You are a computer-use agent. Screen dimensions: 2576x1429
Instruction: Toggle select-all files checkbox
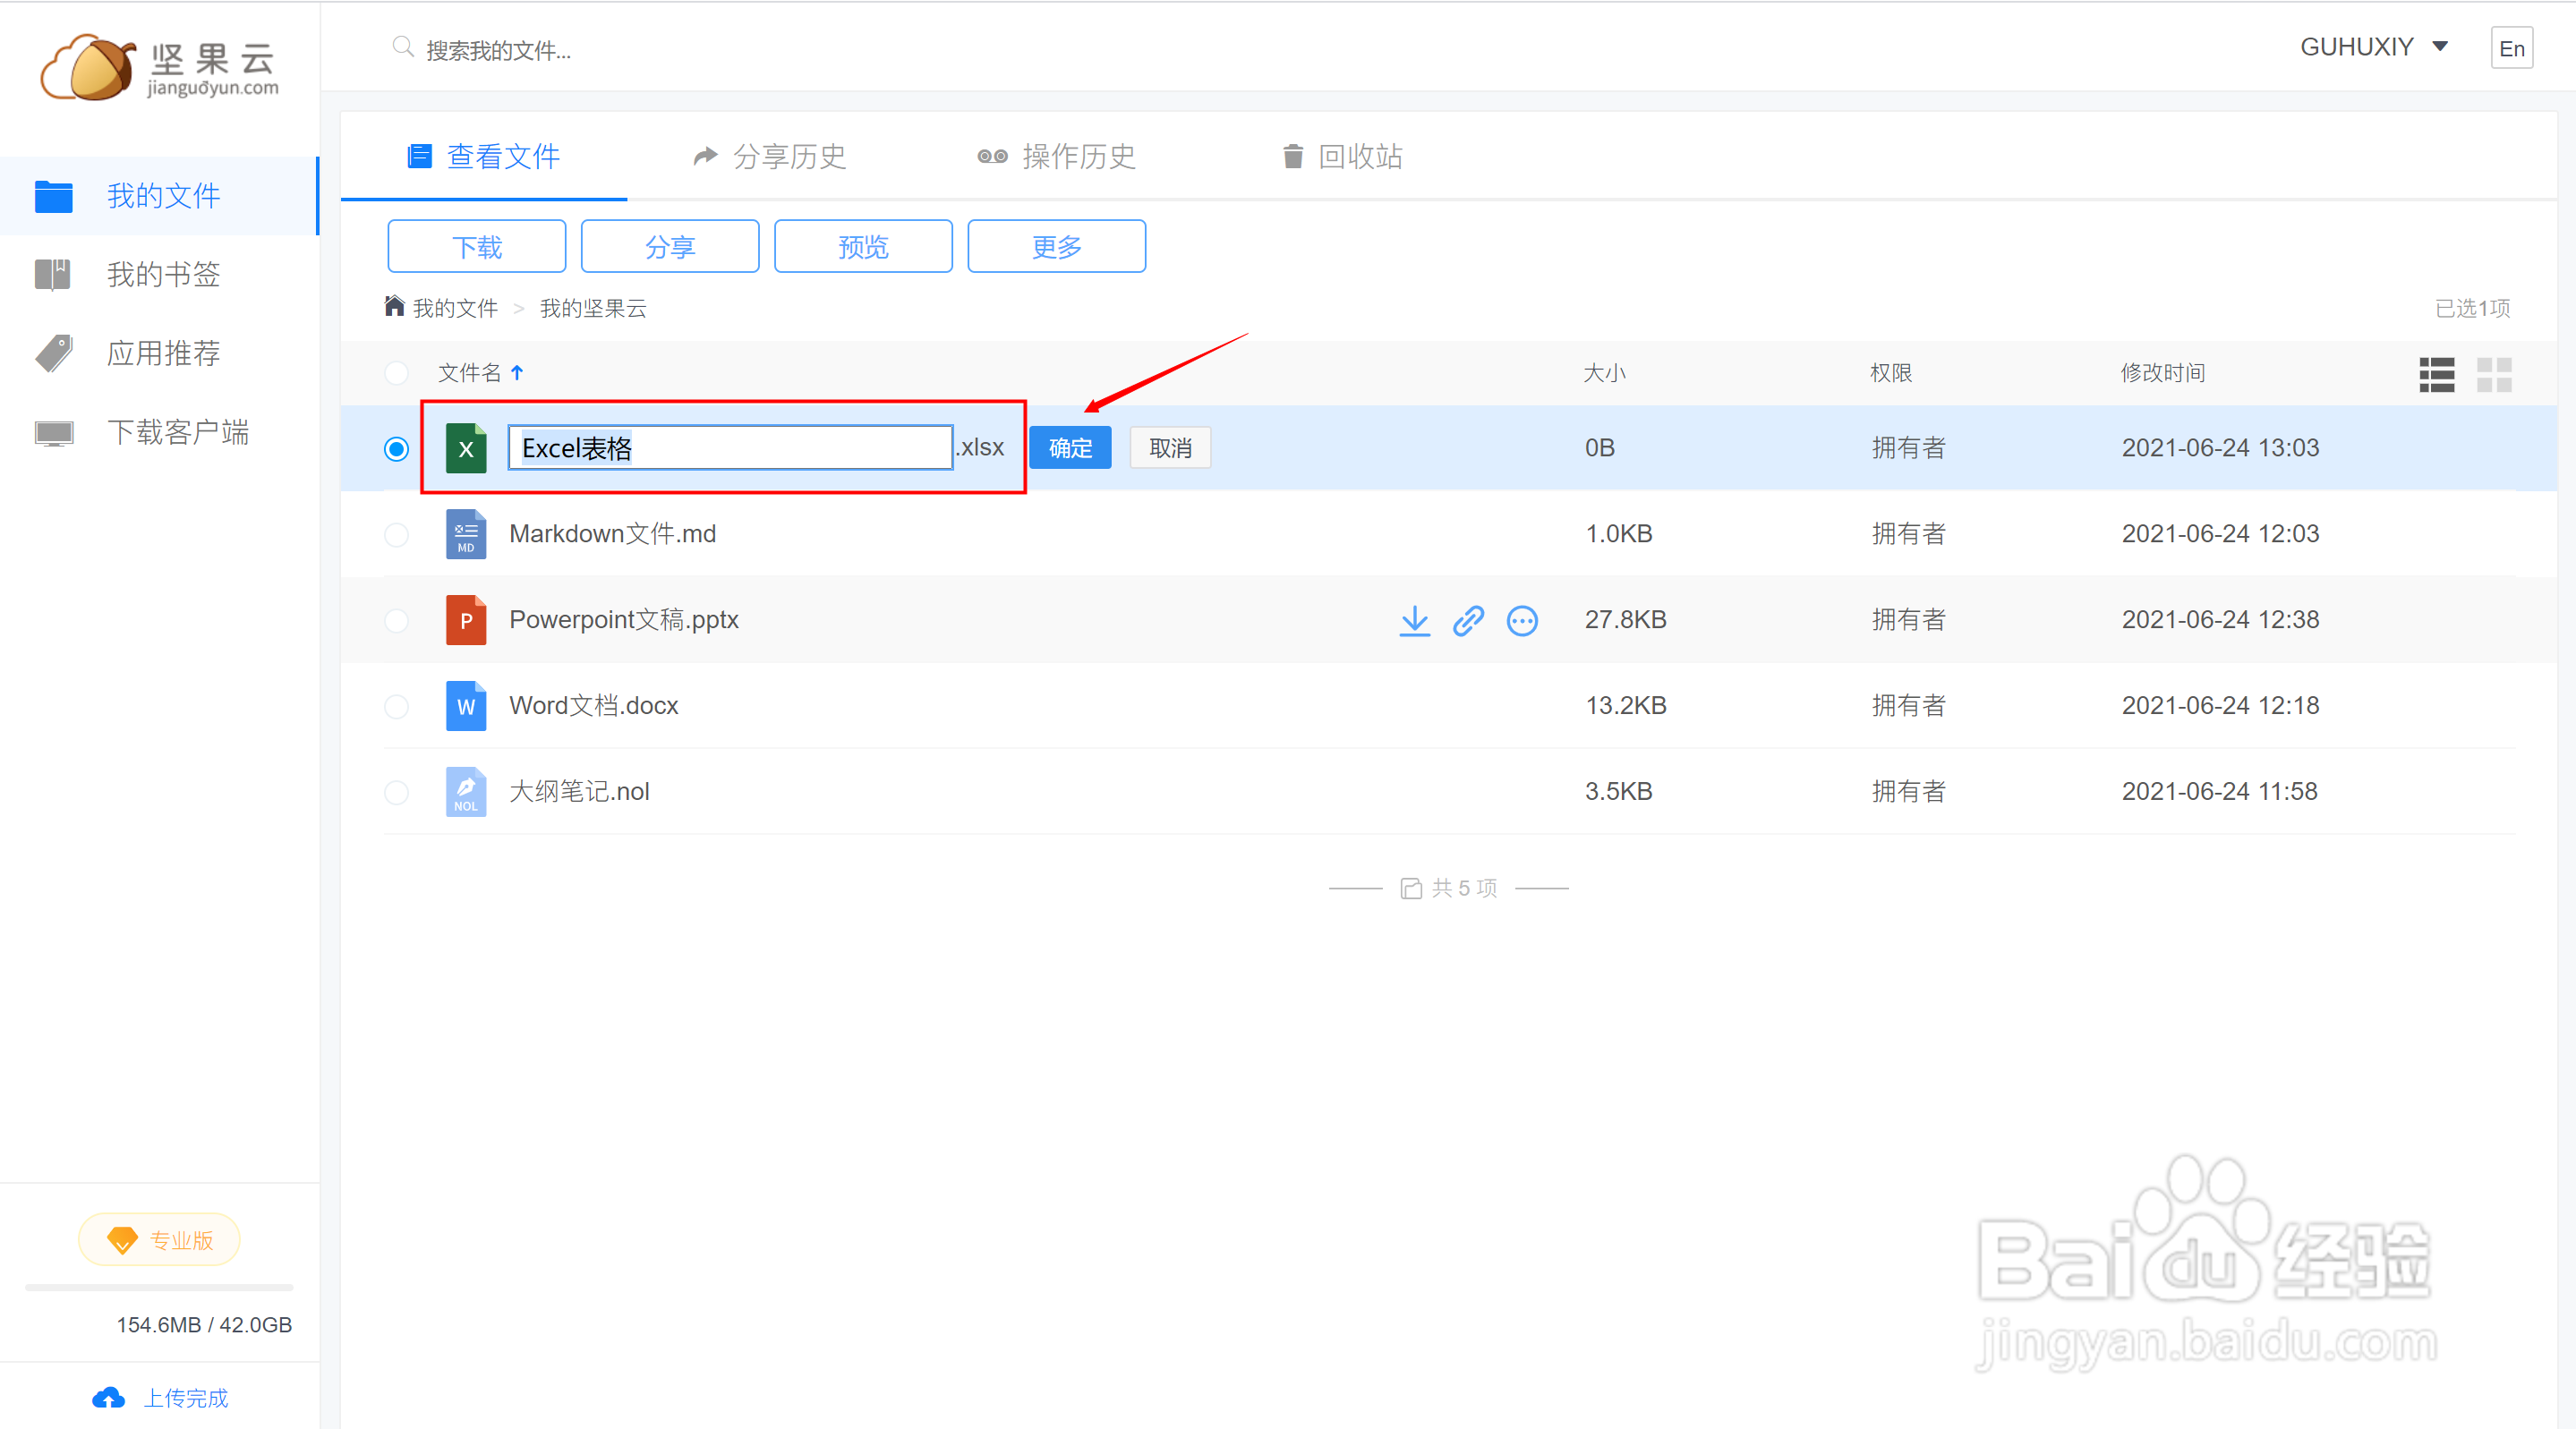click(396, 373)
